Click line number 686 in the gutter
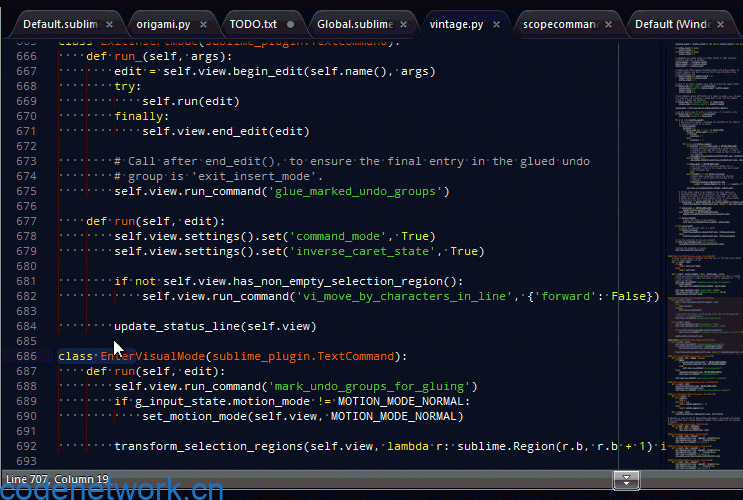This screenshot has height=500, width=743. pyautogui.click(x=27, y=356)
